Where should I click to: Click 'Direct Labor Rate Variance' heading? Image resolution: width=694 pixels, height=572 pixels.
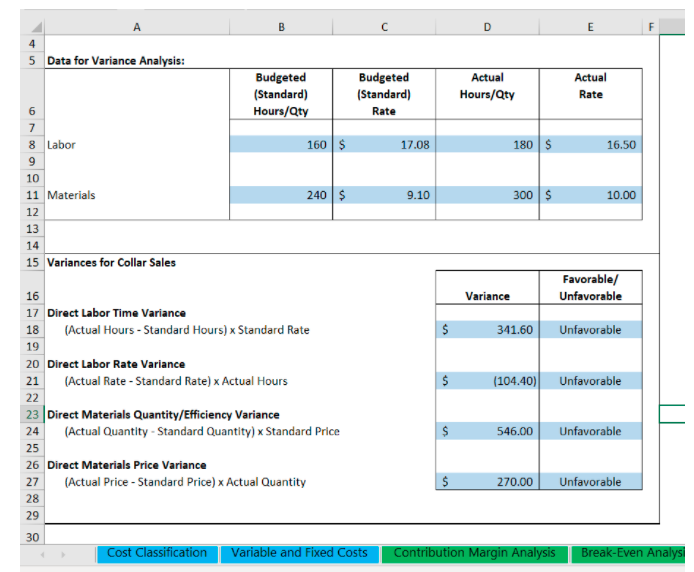(116, 364)
